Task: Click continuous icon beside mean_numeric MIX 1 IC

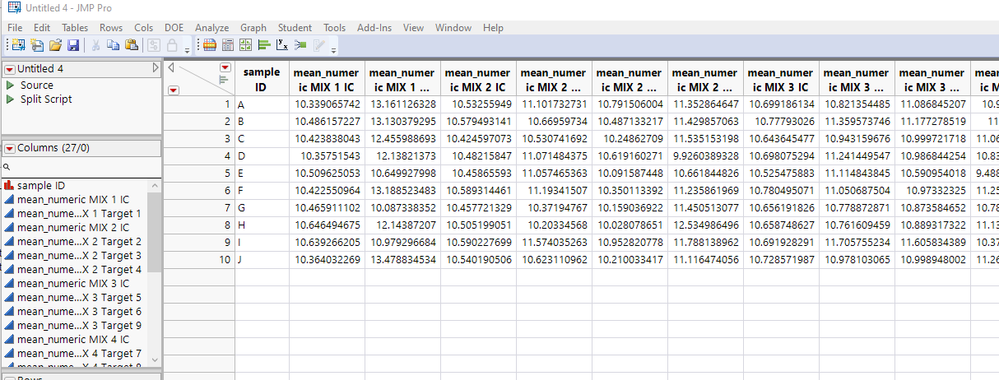Action: coord(9,200)
